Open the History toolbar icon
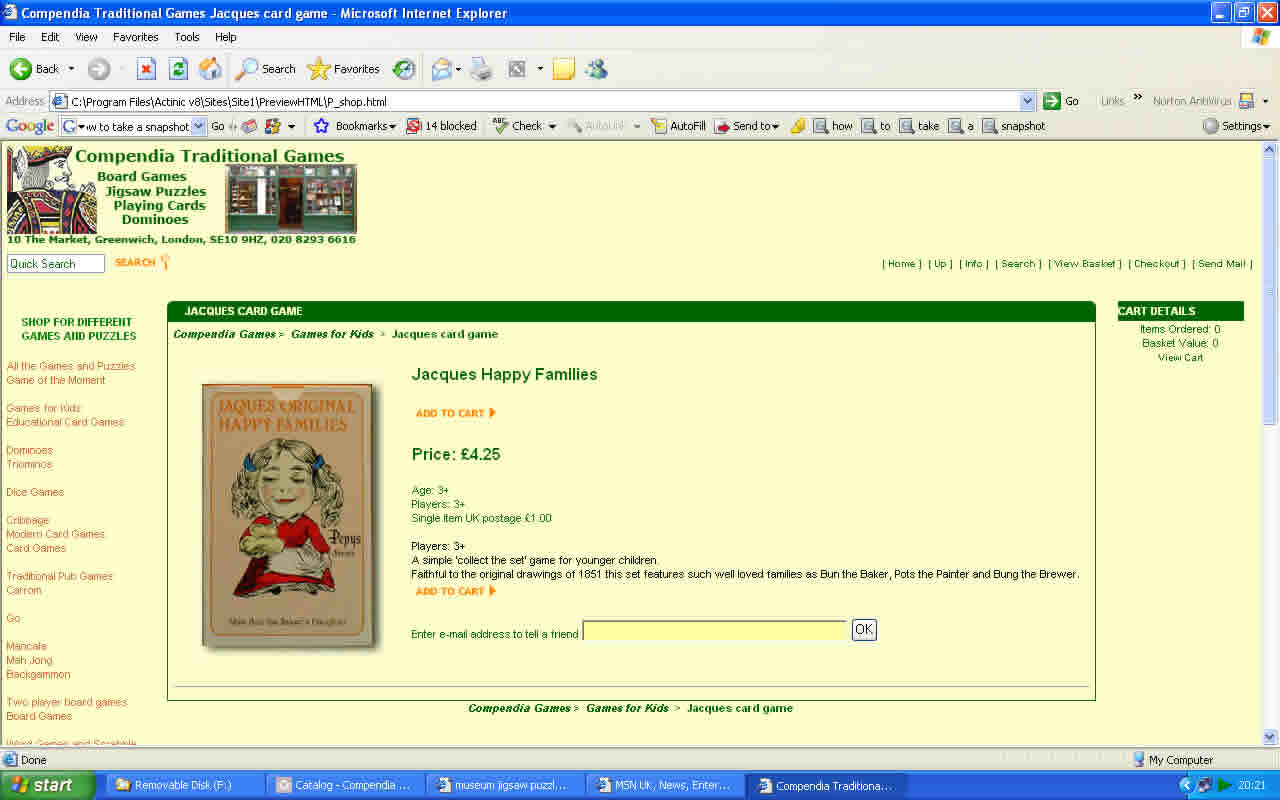The width and height of the screenshot is (1280, 800). pyautogui.click(x=404, y=69)
